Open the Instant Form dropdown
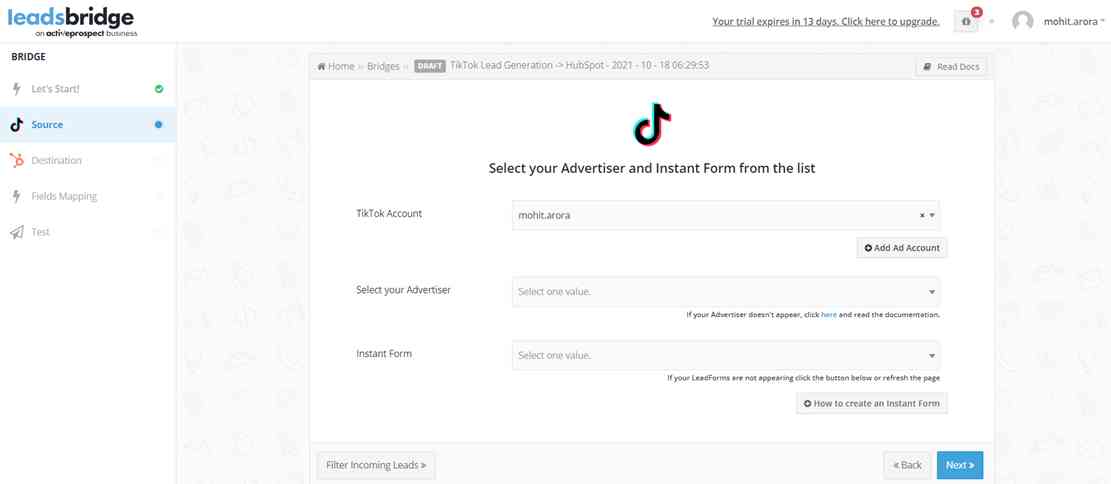Image resolution: width=1111 pixels, height=484 pixels. click(x=725, y=355)
